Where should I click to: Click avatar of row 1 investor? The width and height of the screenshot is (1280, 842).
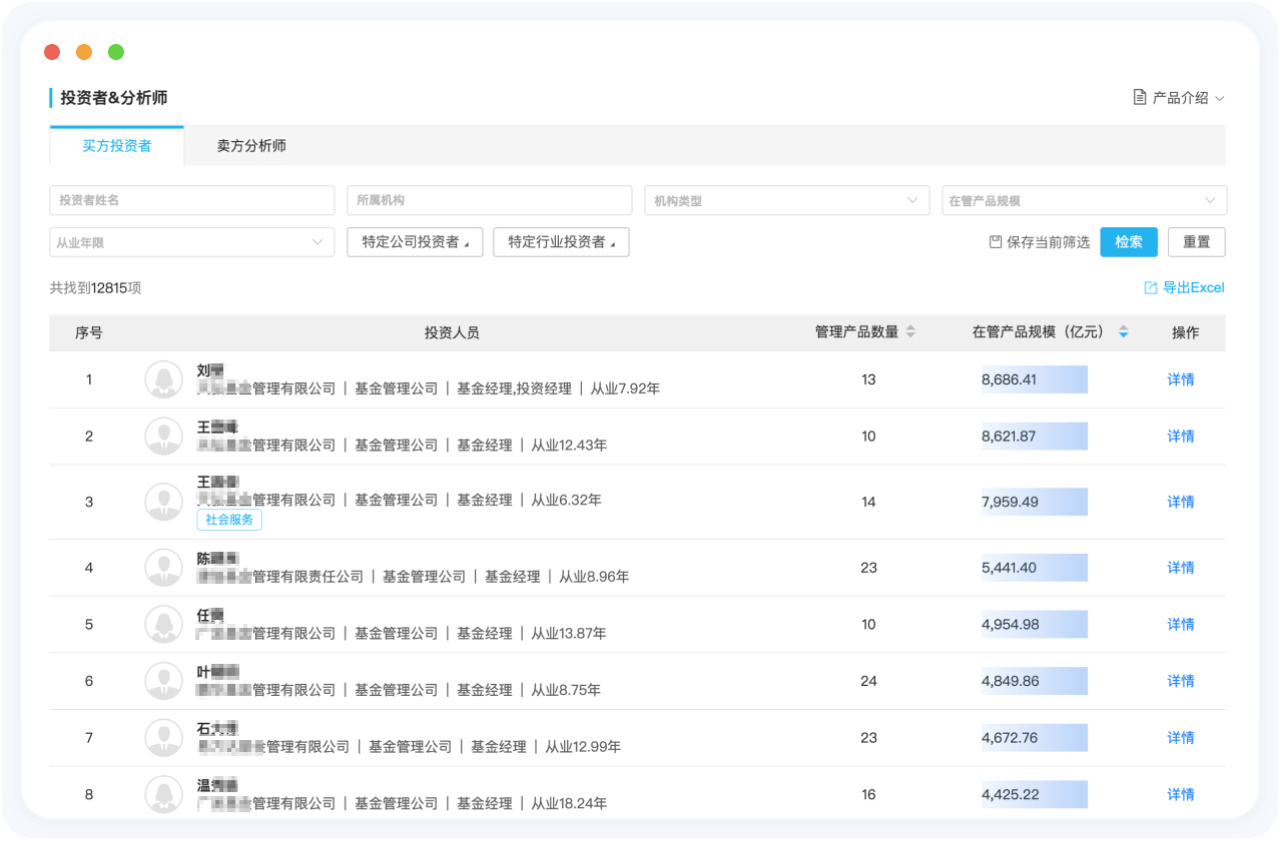click(163, 380)
